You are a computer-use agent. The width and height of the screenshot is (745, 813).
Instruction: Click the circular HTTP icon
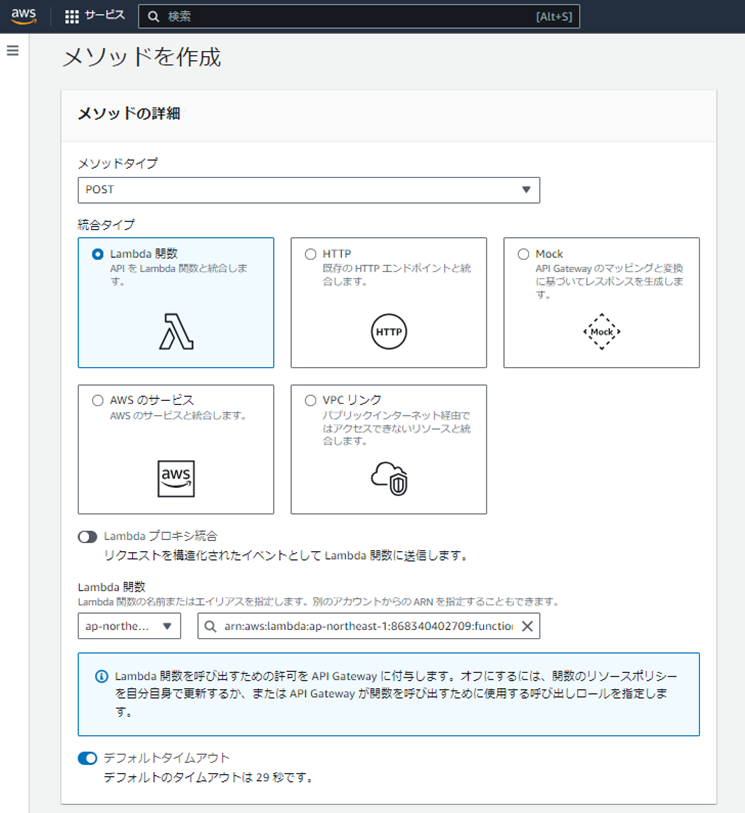pyautogui.click(x=389, y=331)
